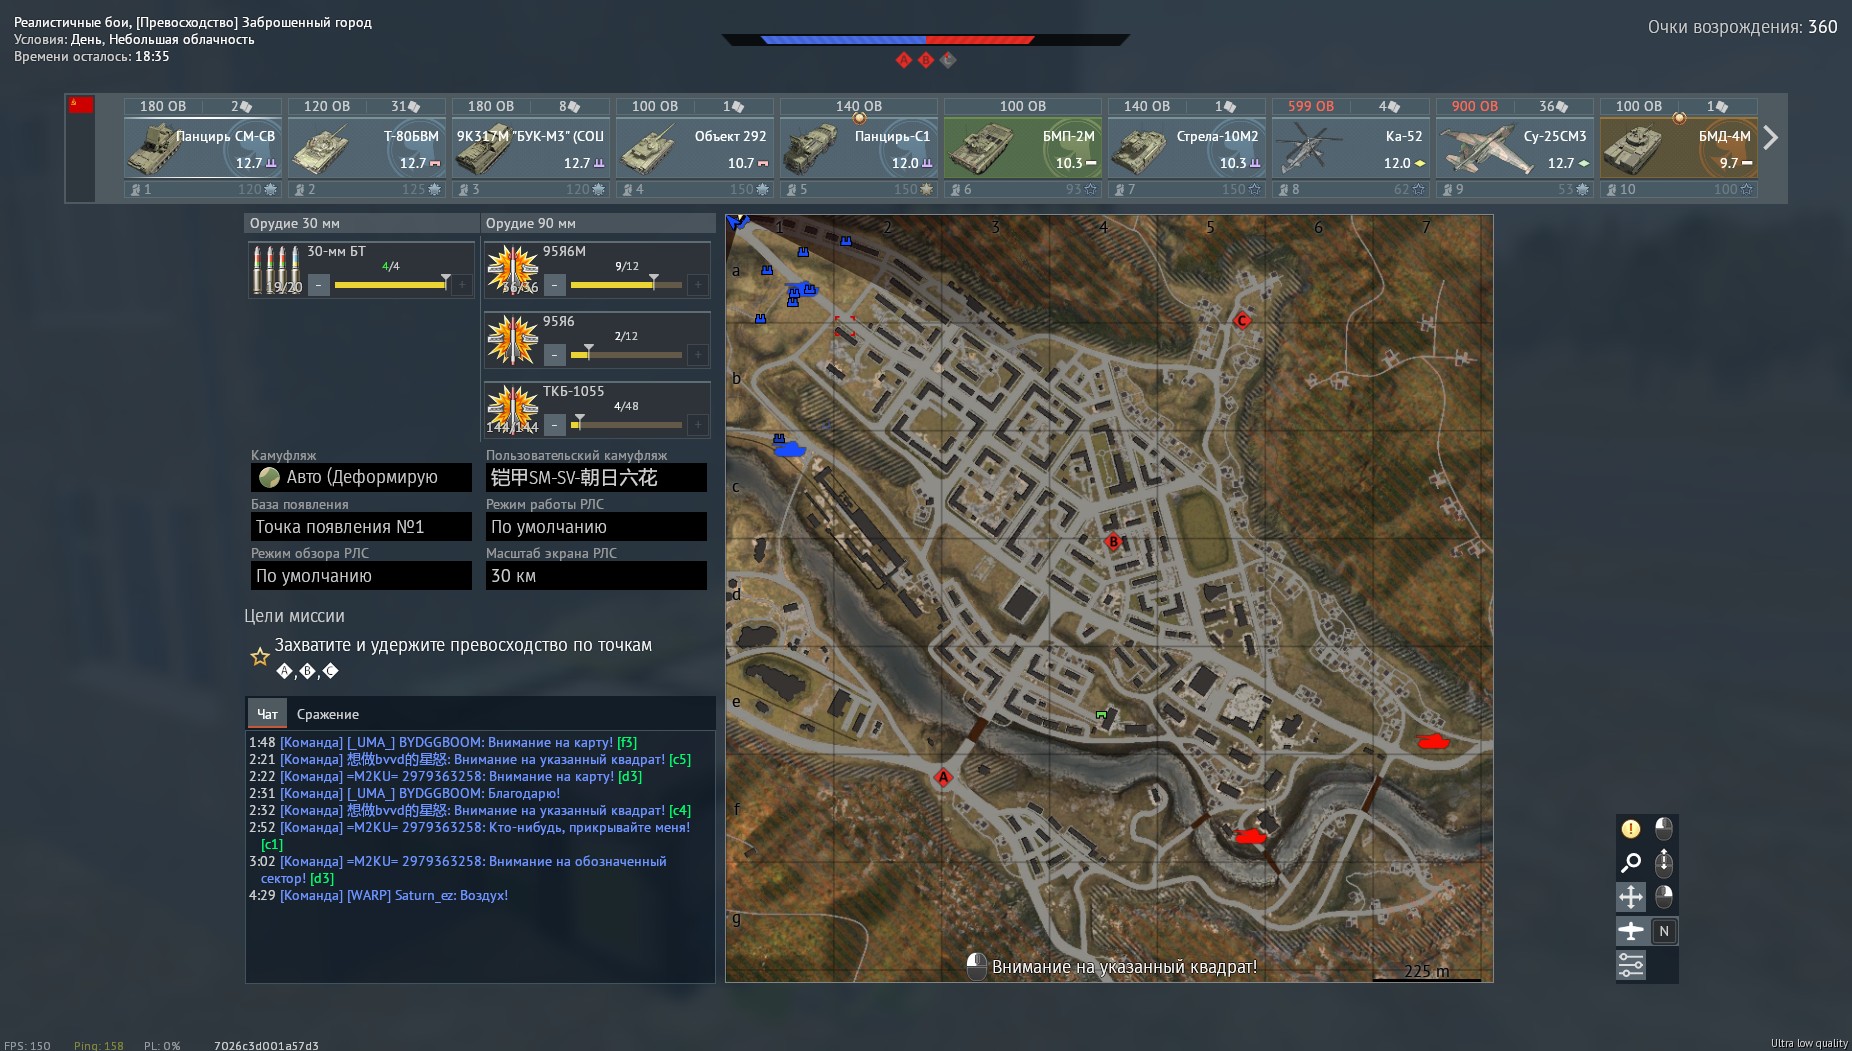Choose the БМД-4М vehicle card

pyautogui.click(x=1678, y=148)
